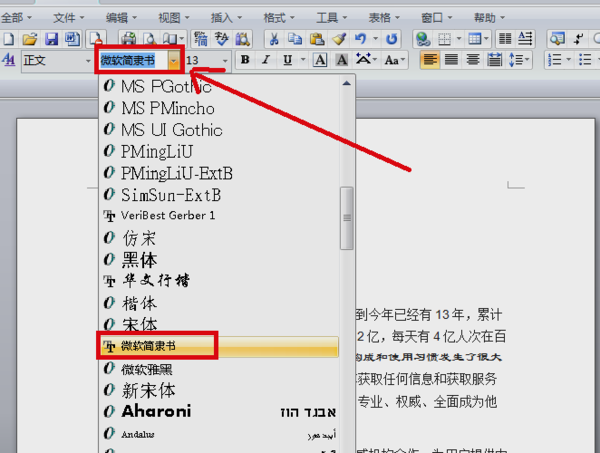Screen dimensions: 600x453
Task: Click the font list scrollbar thumb
Action: [x=347, y=218]
